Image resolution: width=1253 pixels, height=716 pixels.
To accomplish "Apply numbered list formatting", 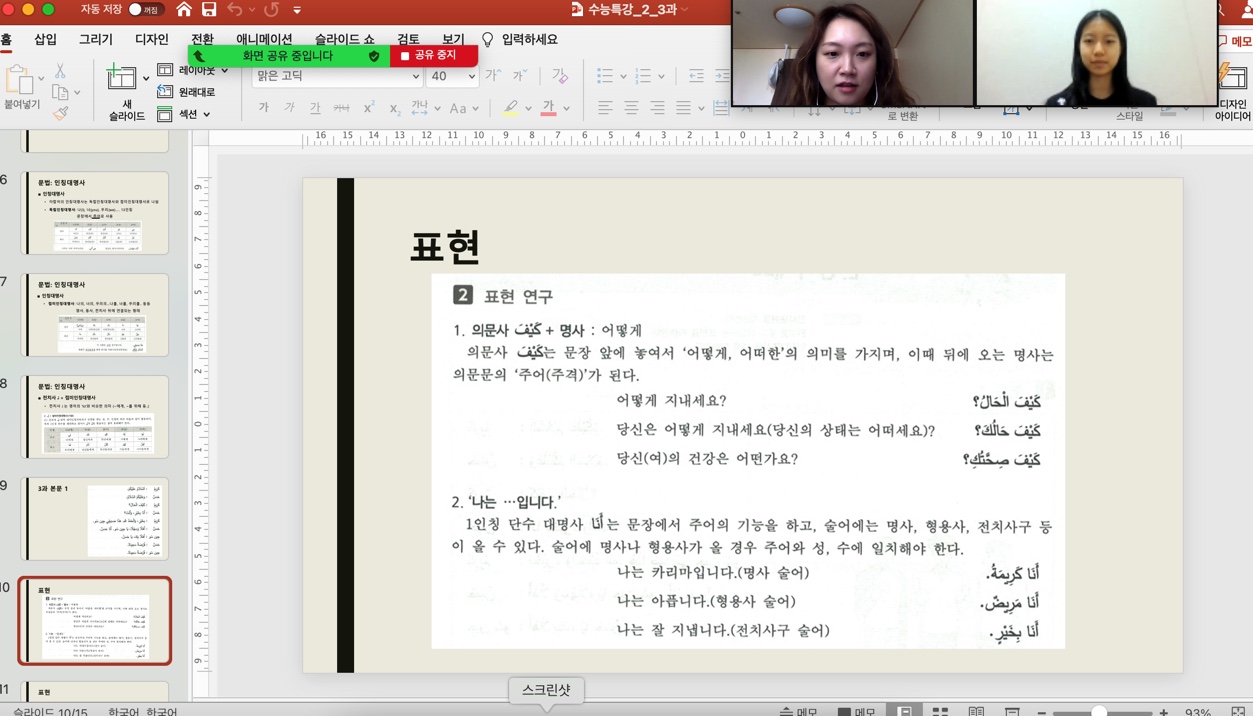I will [x=643, y=76].
